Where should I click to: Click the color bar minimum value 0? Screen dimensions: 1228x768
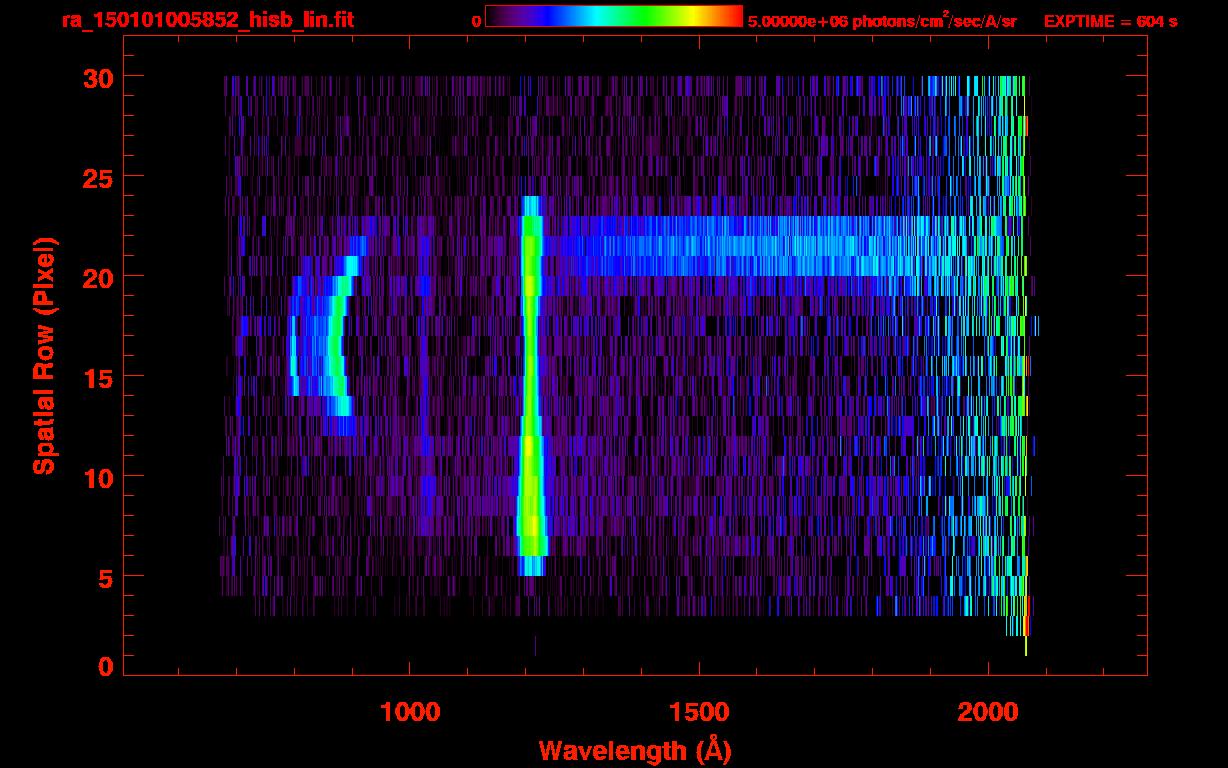[476, 21]
